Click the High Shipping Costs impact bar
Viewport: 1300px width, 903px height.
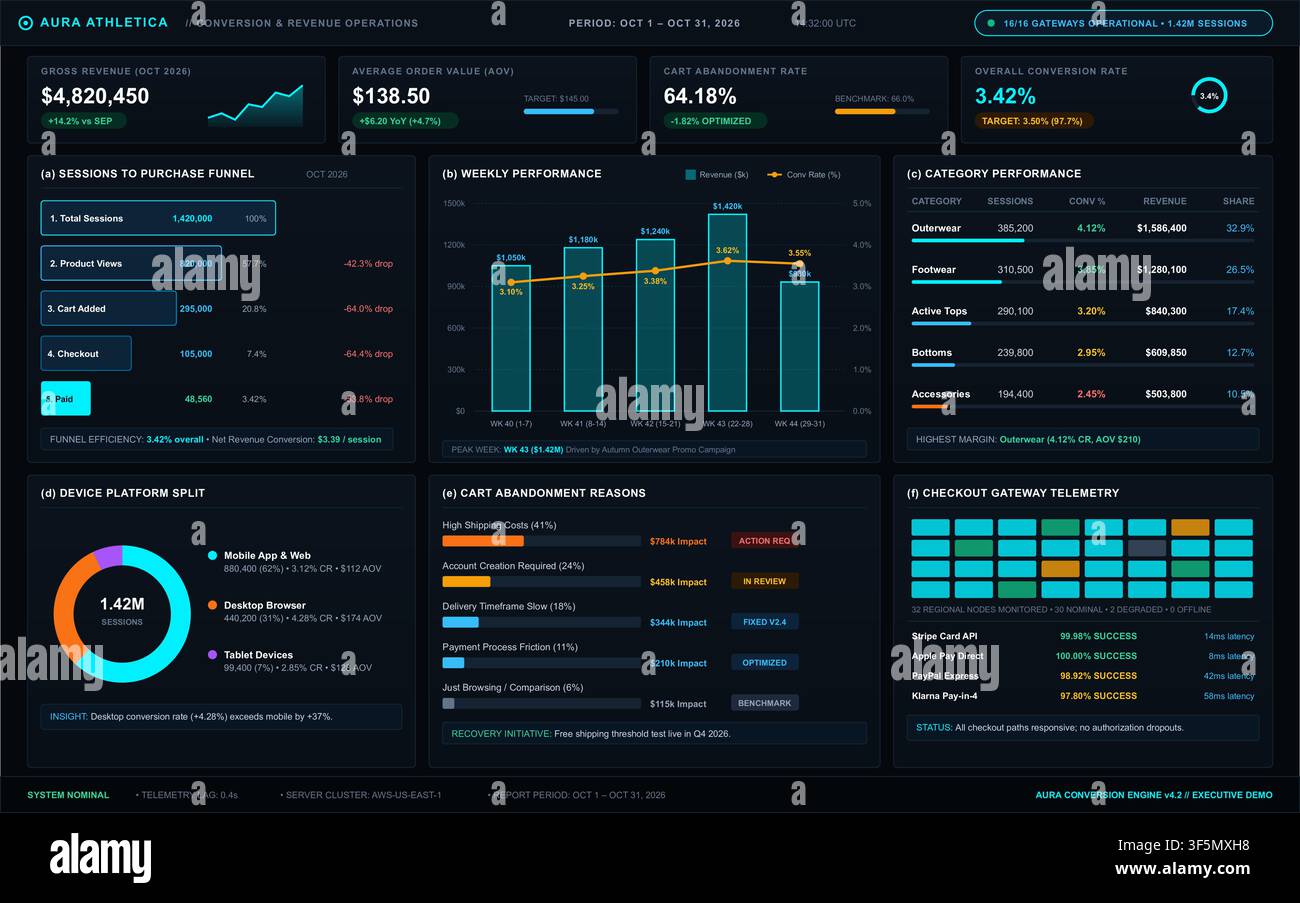(x=541, y=541)
